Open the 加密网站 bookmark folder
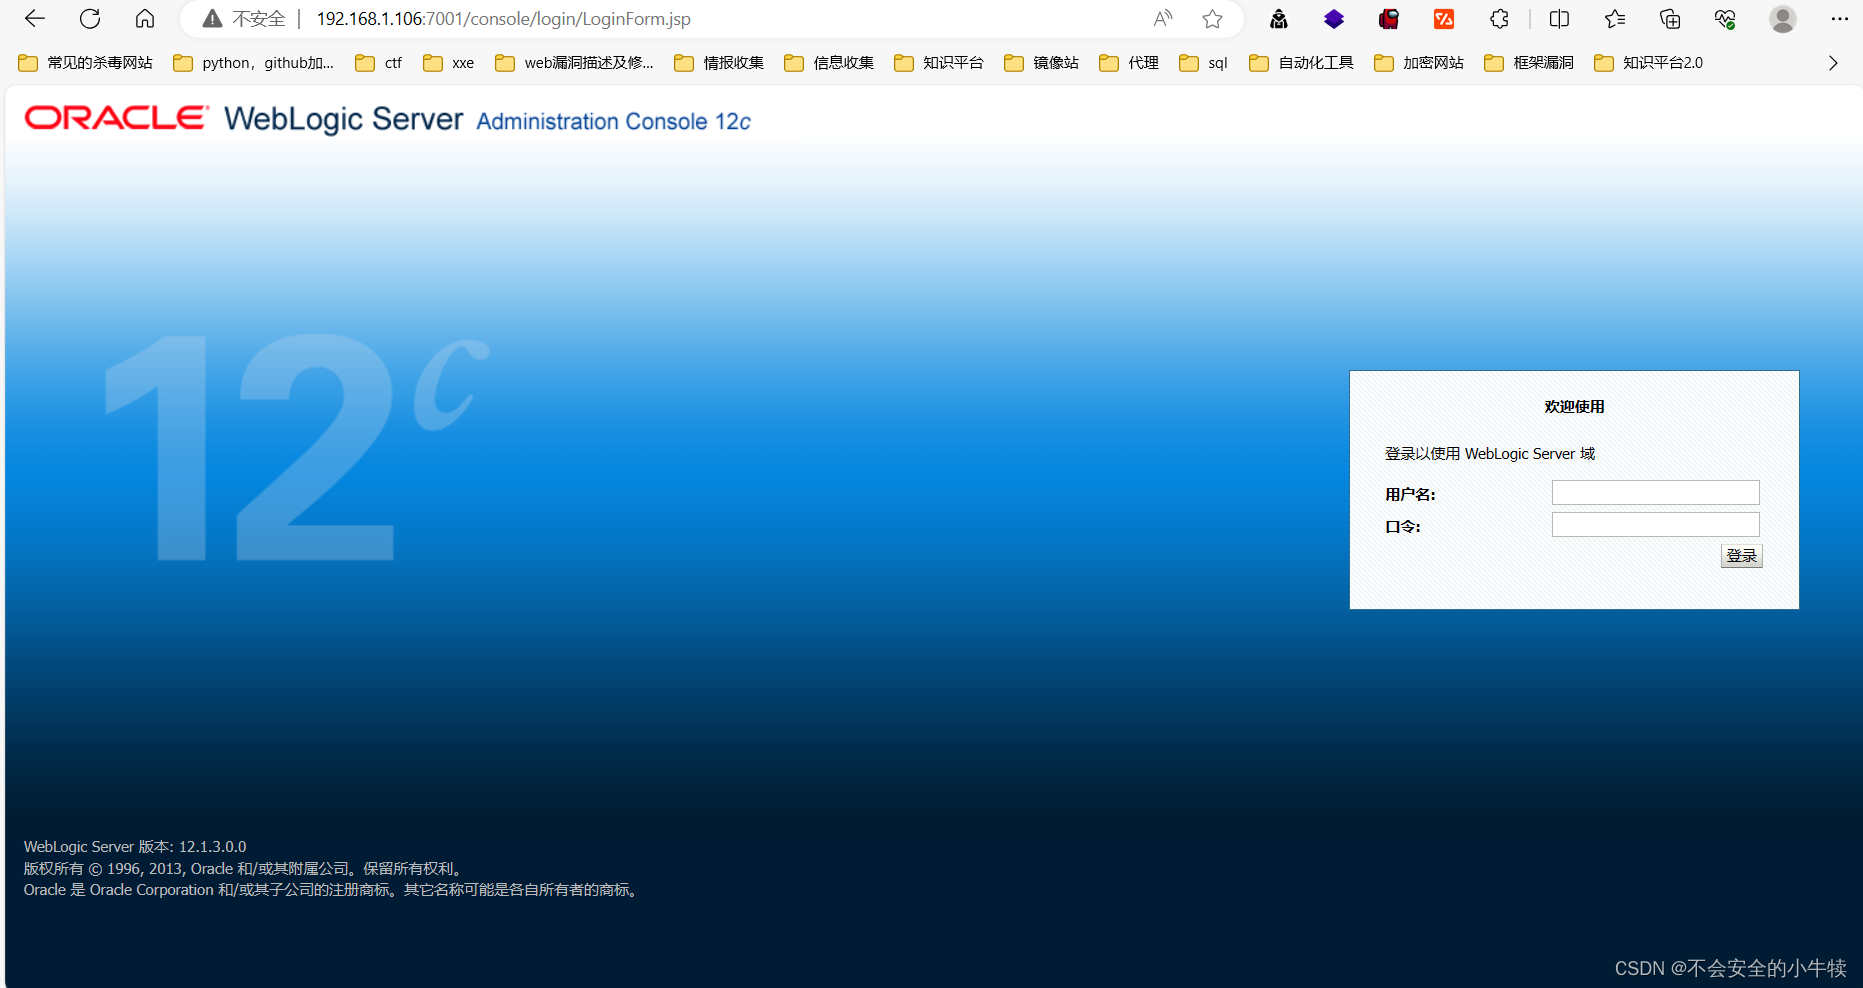 click(1419, 63)
